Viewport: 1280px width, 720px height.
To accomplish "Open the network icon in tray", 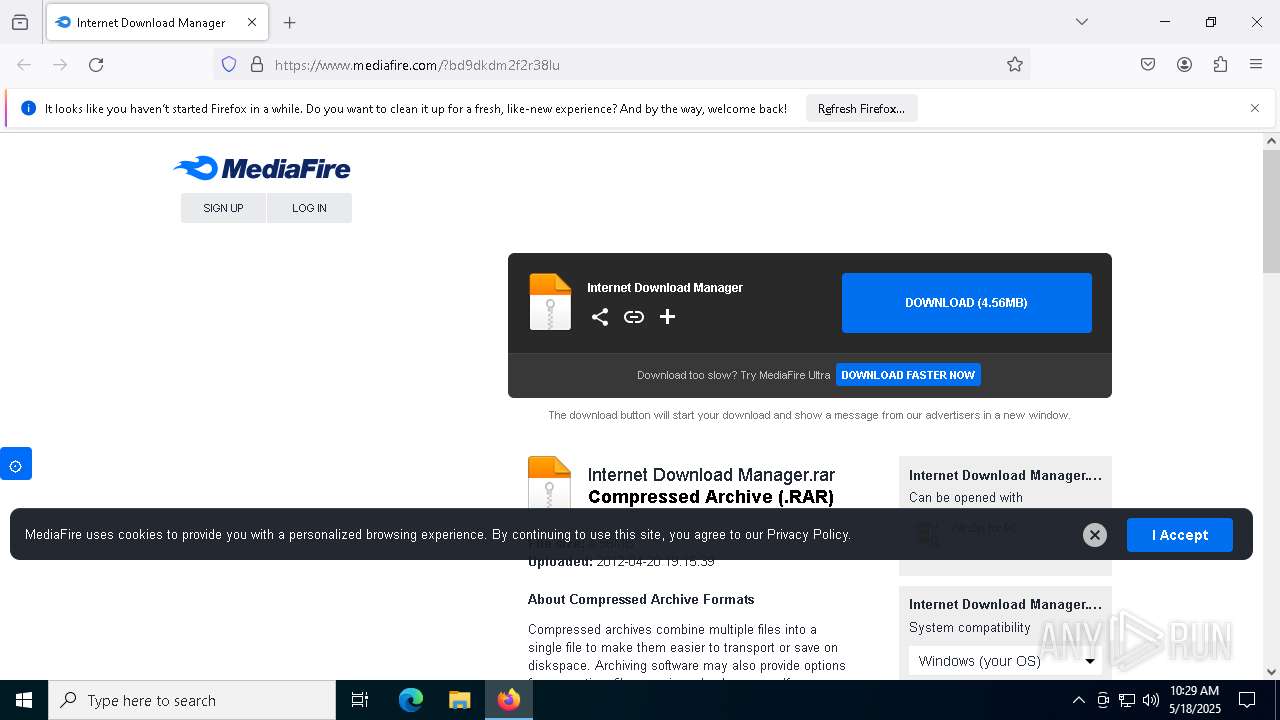I will [x=1127, y=700].
